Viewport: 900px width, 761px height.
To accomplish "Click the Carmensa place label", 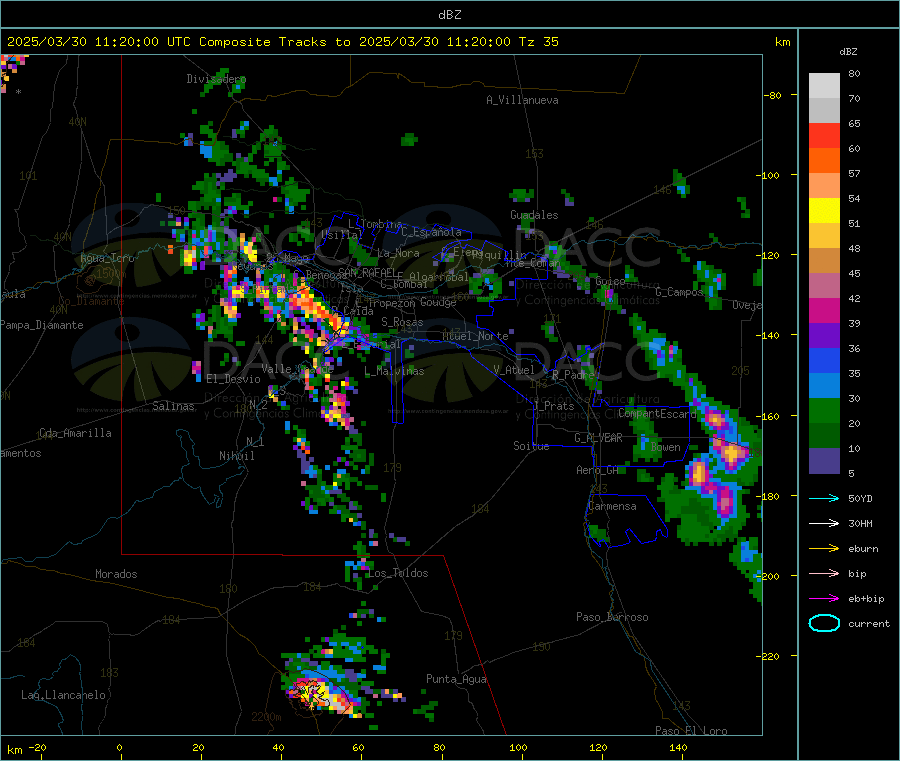I will click(612, 506).
